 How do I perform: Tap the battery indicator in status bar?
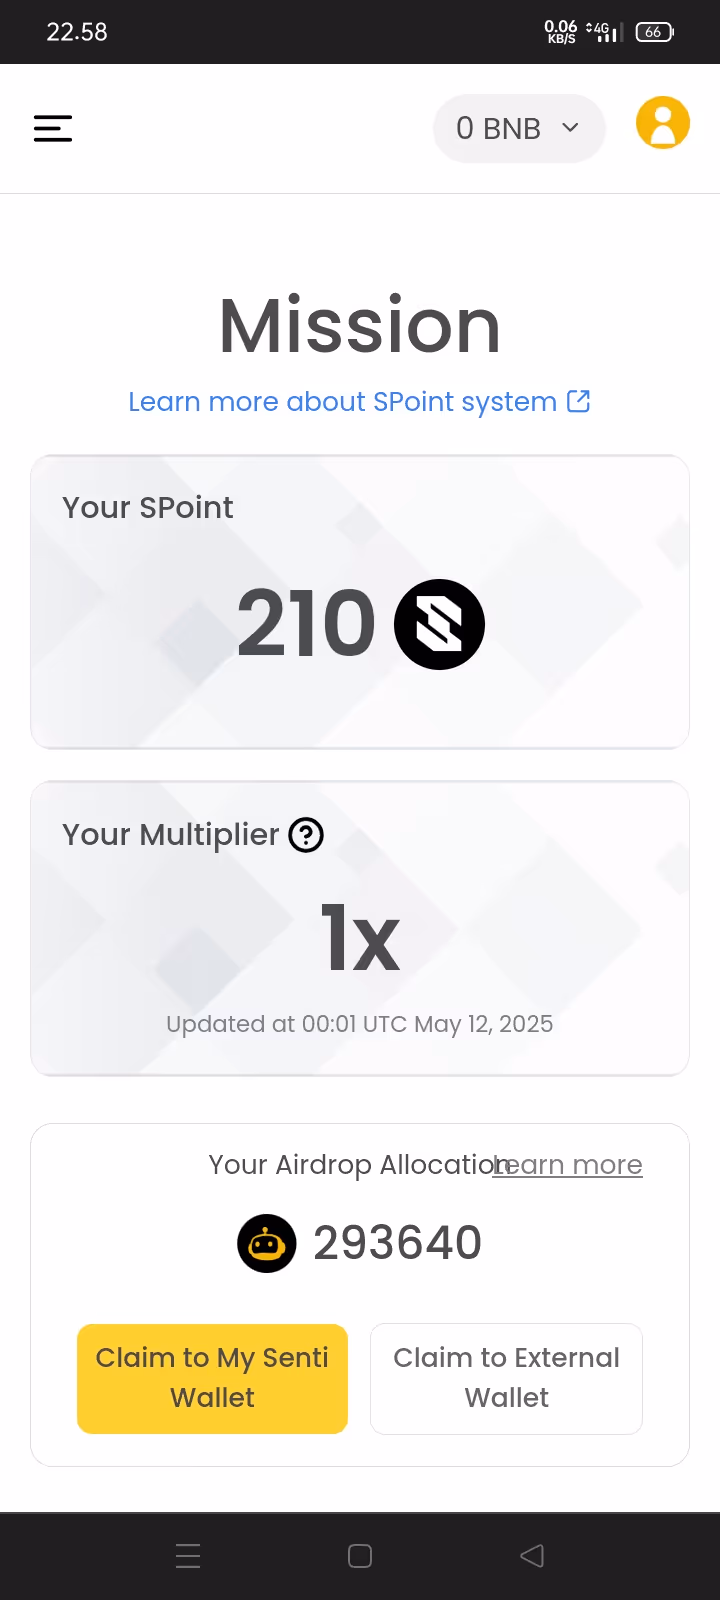tap(654, 32)
